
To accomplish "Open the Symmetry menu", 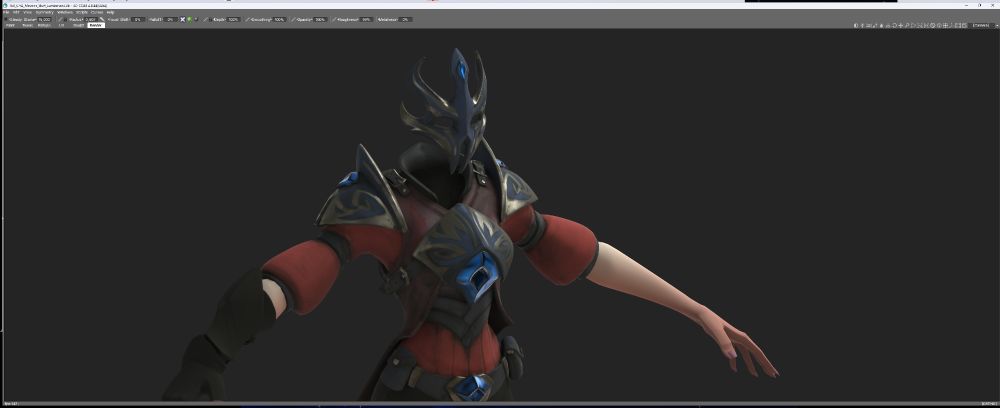I will [45, 12].
